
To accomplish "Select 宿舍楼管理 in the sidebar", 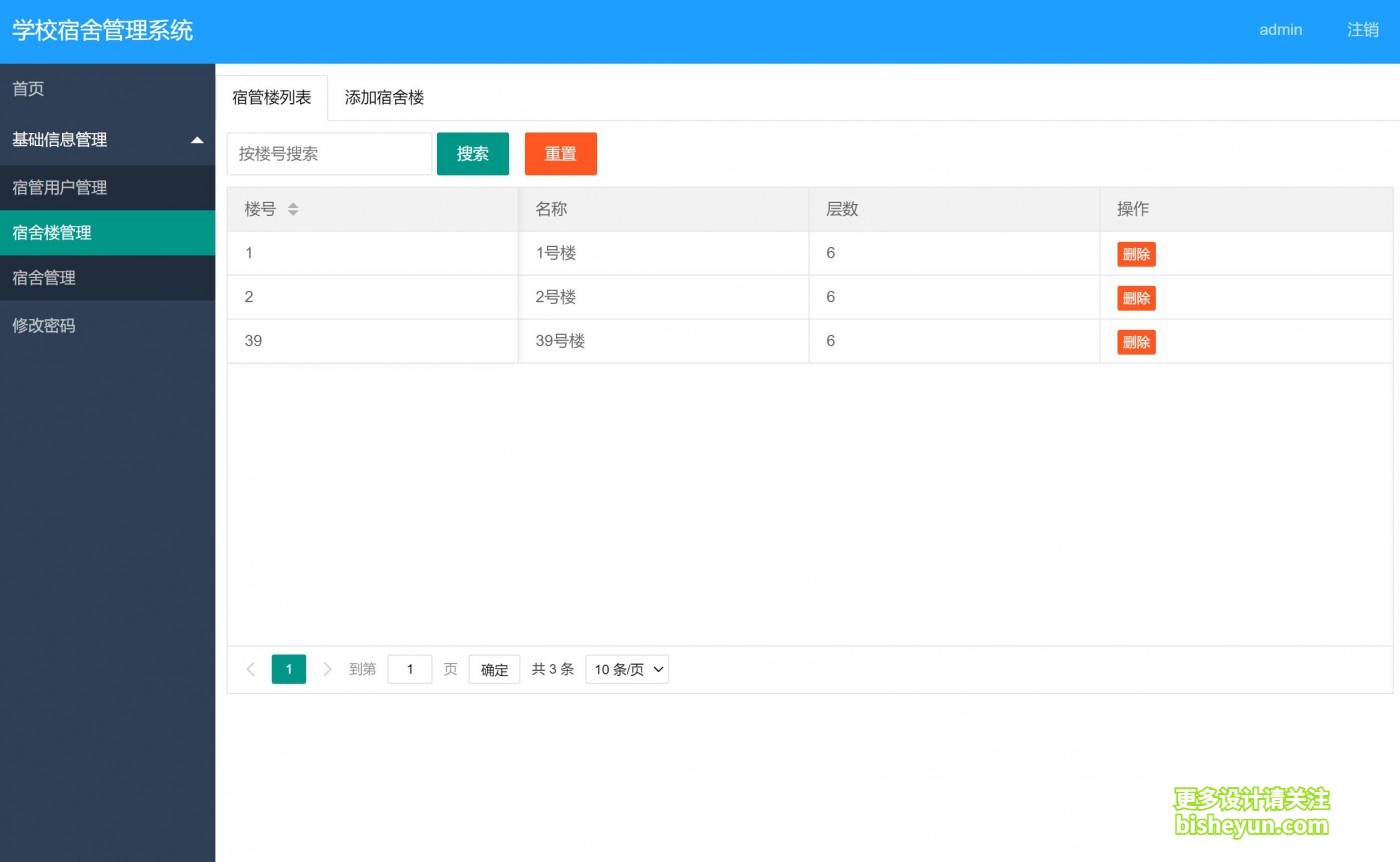I will click(107, 233).
